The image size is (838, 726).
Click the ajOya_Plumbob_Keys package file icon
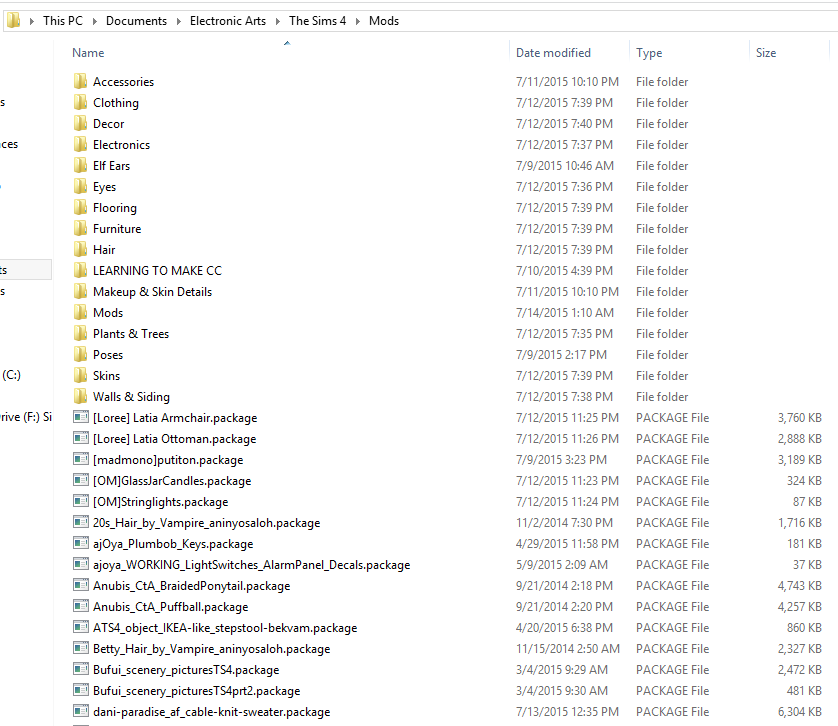click(x=81, y=543)
